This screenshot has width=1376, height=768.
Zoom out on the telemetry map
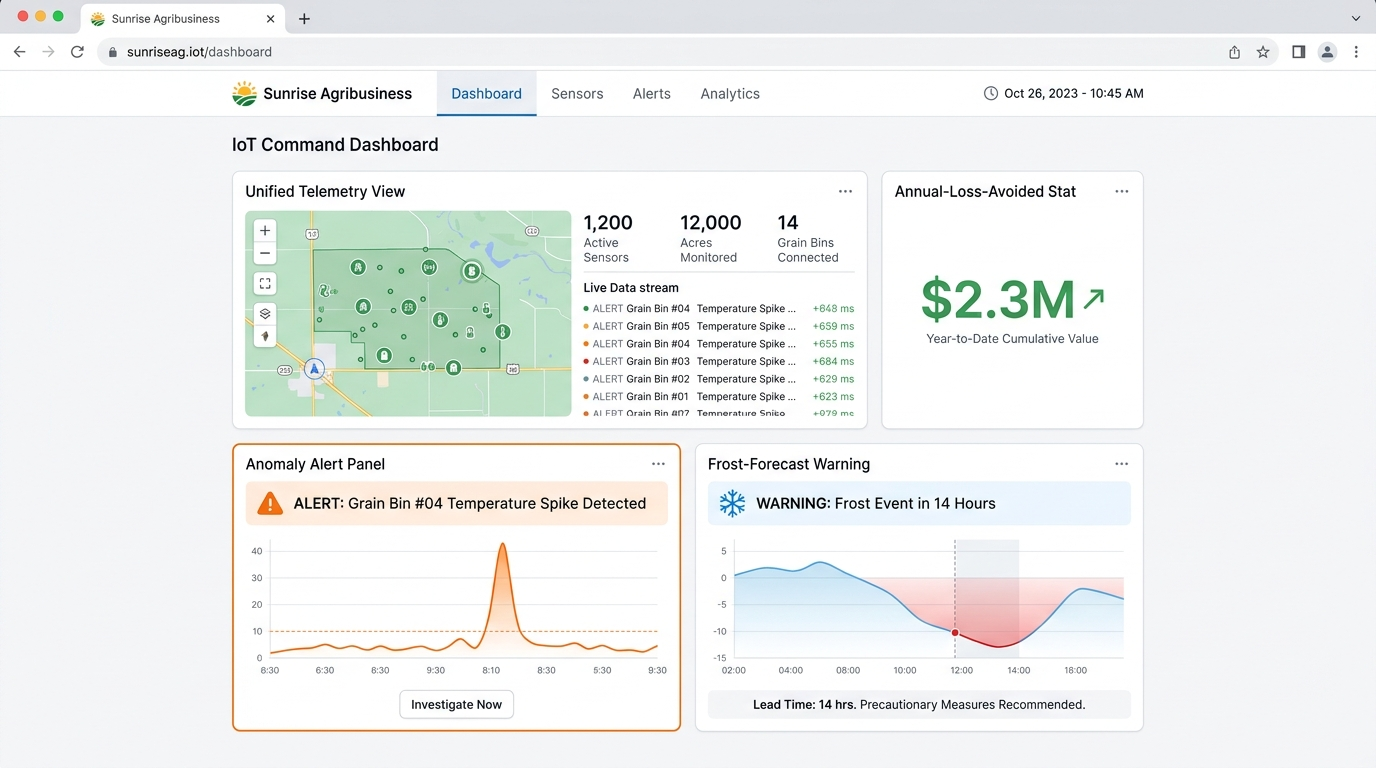[x=265, y=254]
